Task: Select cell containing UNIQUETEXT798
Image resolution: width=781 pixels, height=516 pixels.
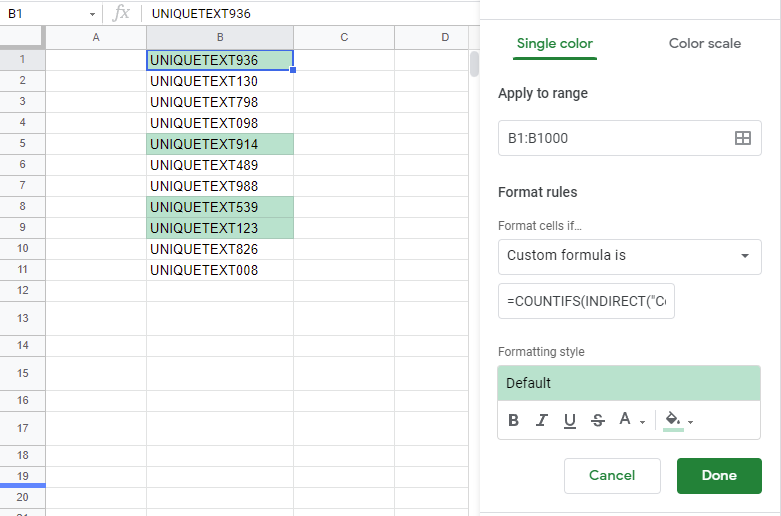Action: [x=220, y=102]
